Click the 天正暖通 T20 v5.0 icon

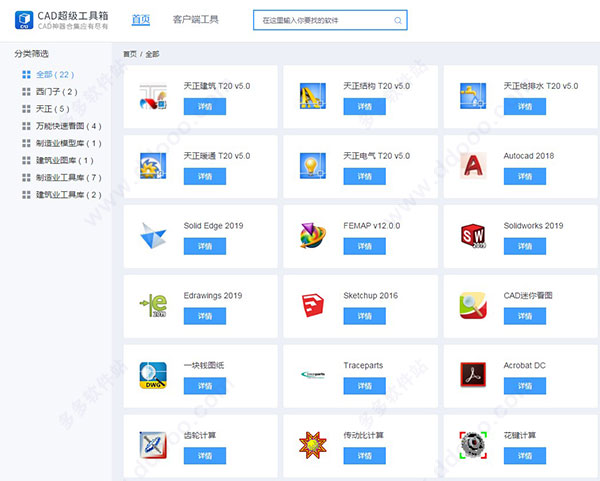pos(153,166)
